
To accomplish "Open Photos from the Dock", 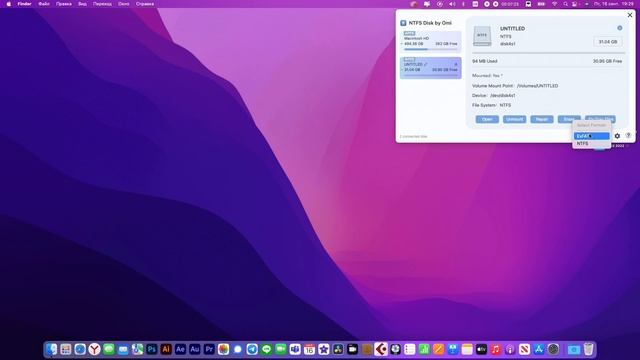I will click(223, 349).
